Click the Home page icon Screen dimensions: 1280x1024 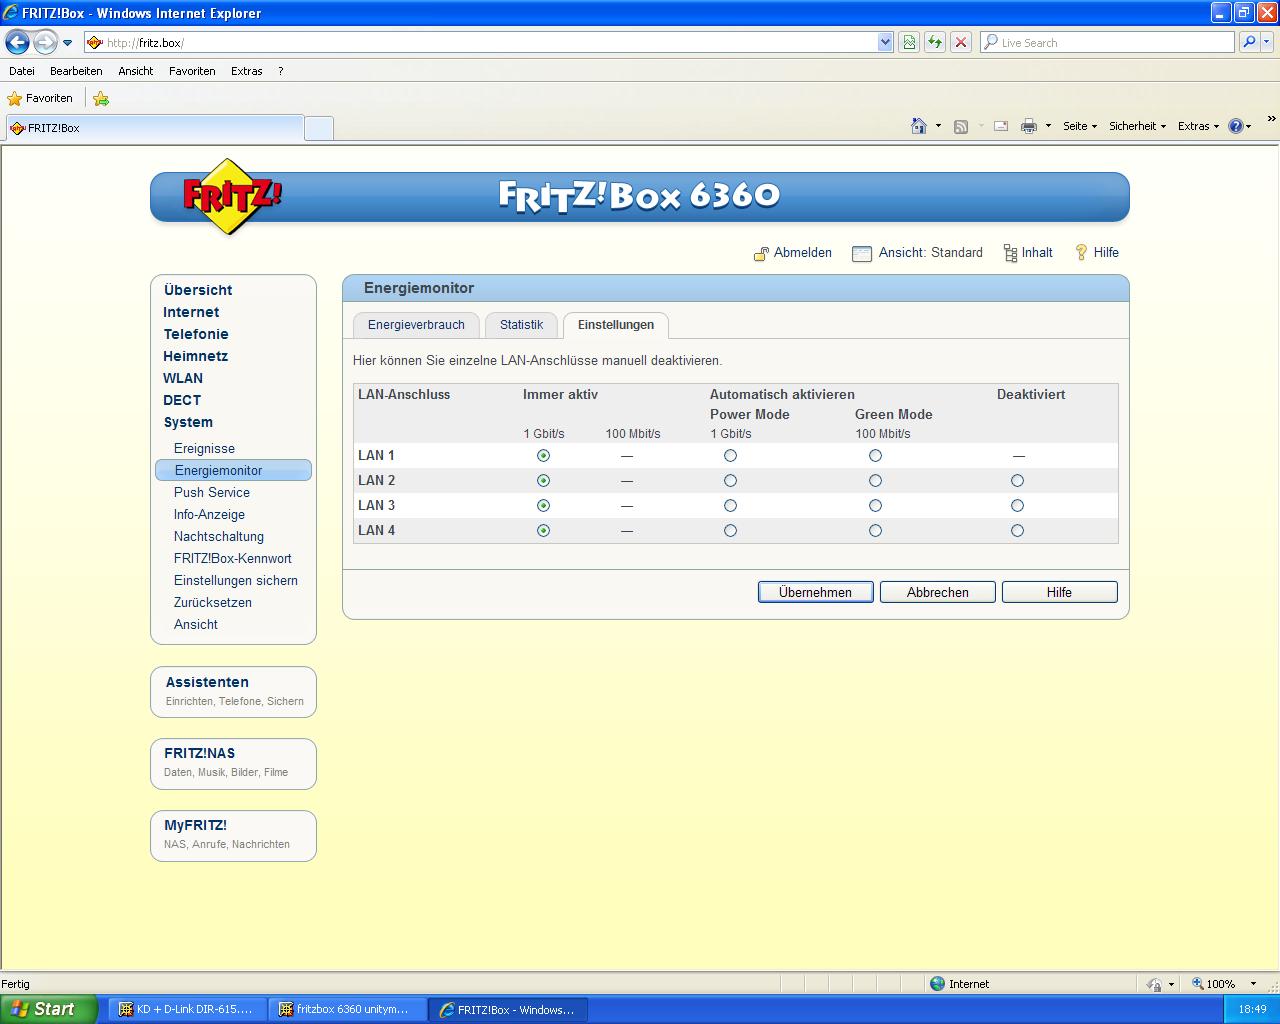(x=919, y=126)
